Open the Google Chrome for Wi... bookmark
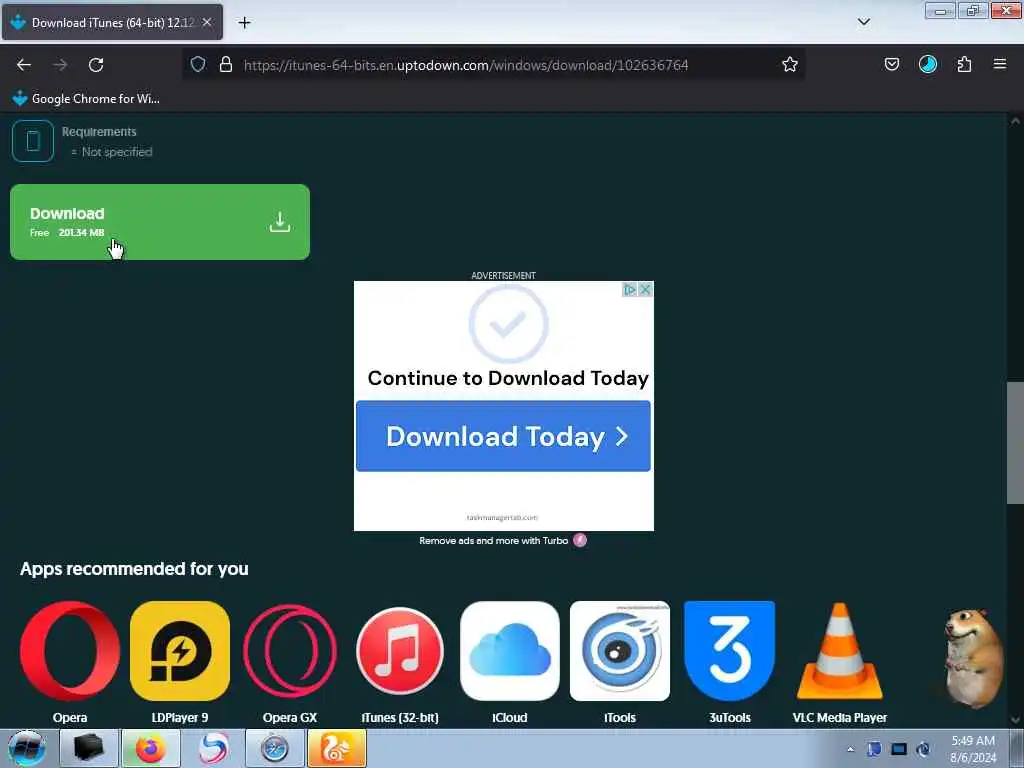Image resolution: width=1024 pixels, height=768 pixels. tap(86, 99)
